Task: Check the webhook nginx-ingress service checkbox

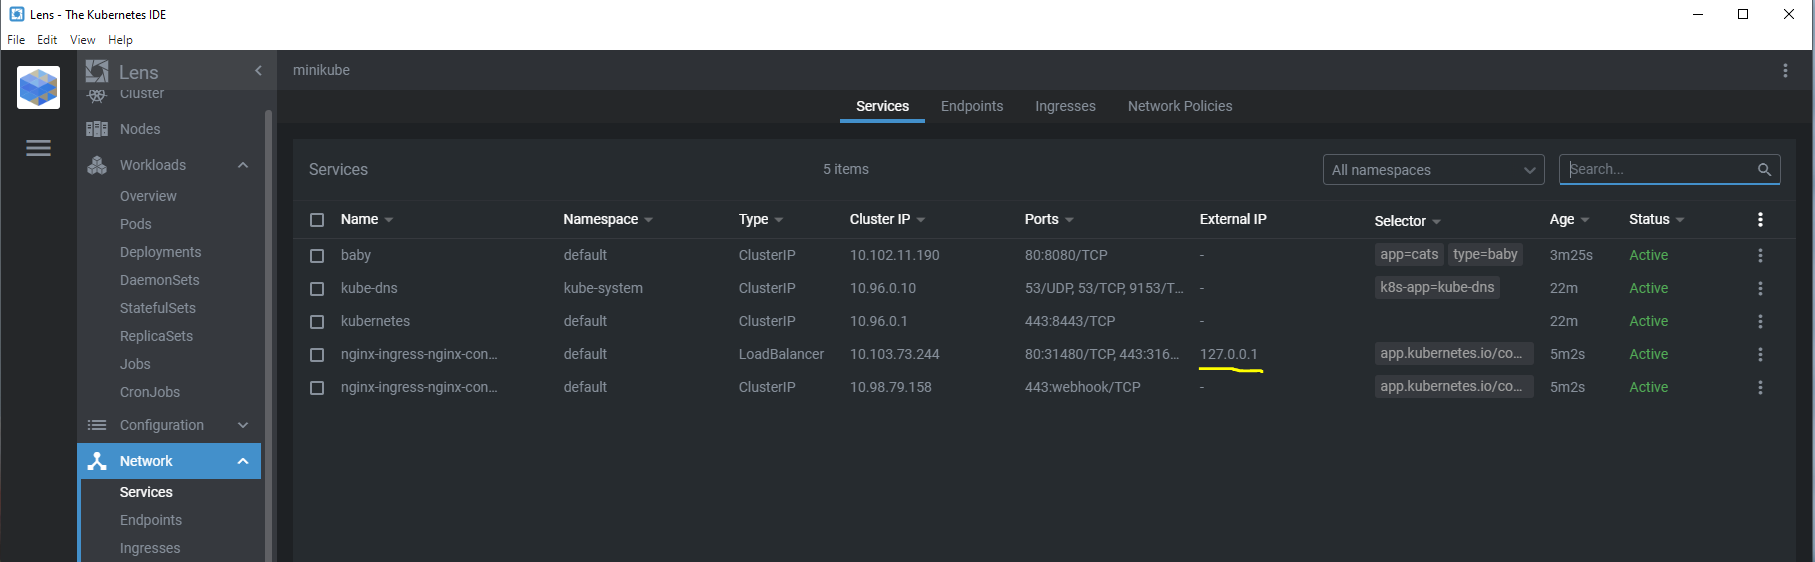Action: pyautogui.click(x=317, y=388)
